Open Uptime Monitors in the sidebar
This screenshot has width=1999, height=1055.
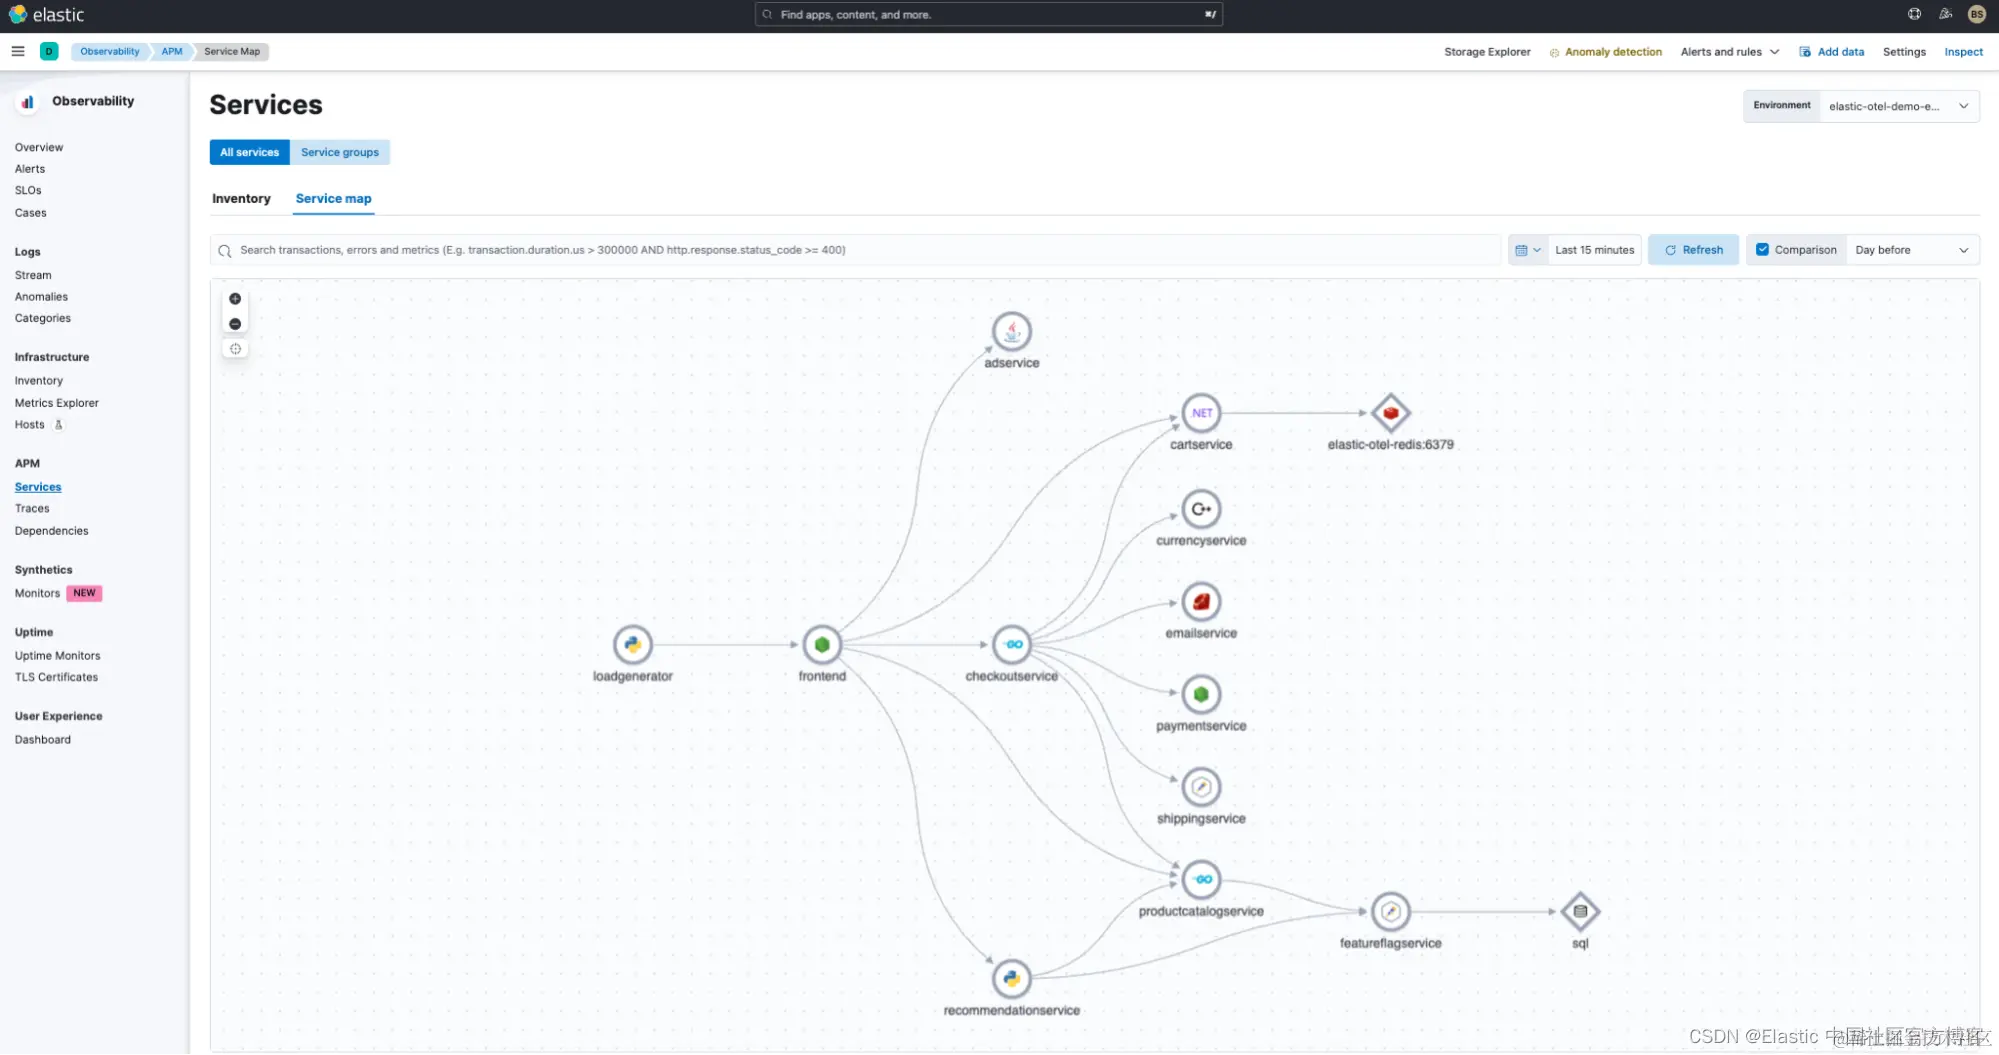(58, 656)
